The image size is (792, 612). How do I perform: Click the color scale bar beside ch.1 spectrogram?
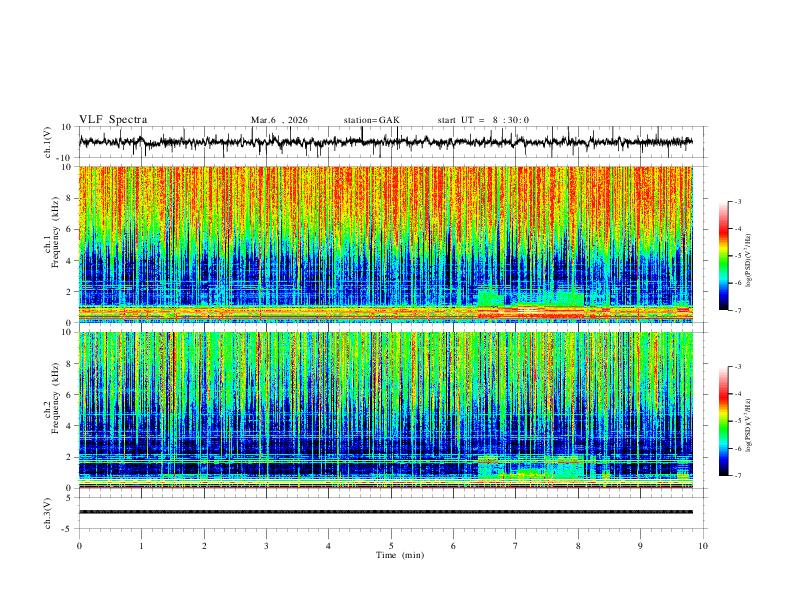tap(724, 256)
